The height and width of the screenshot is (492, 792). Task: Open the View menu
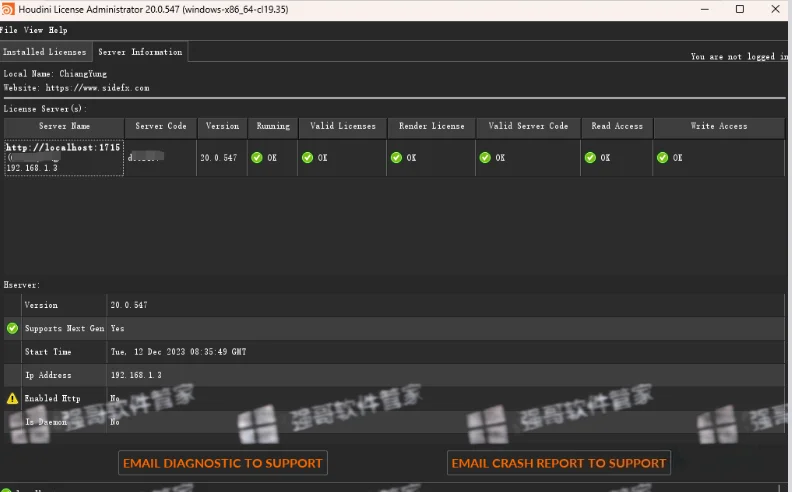click(33, 30)
